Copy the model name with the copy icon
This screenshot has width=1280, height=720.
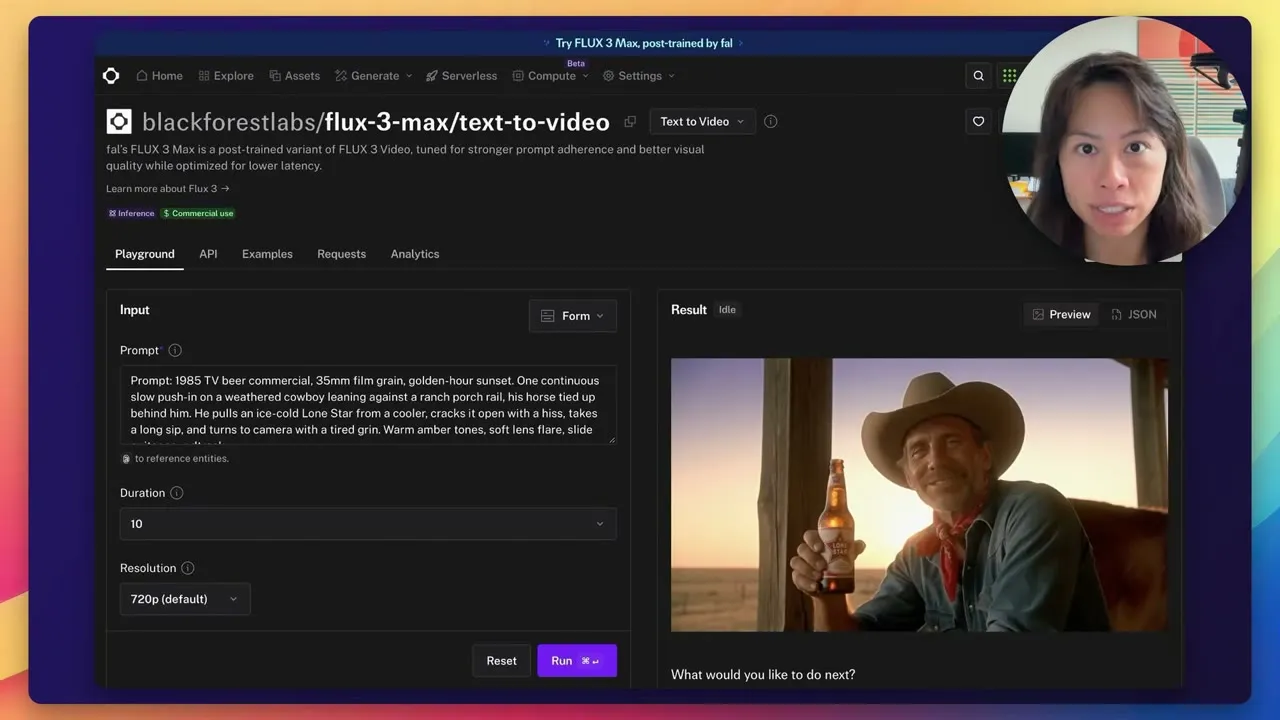[x=630, y=122]
